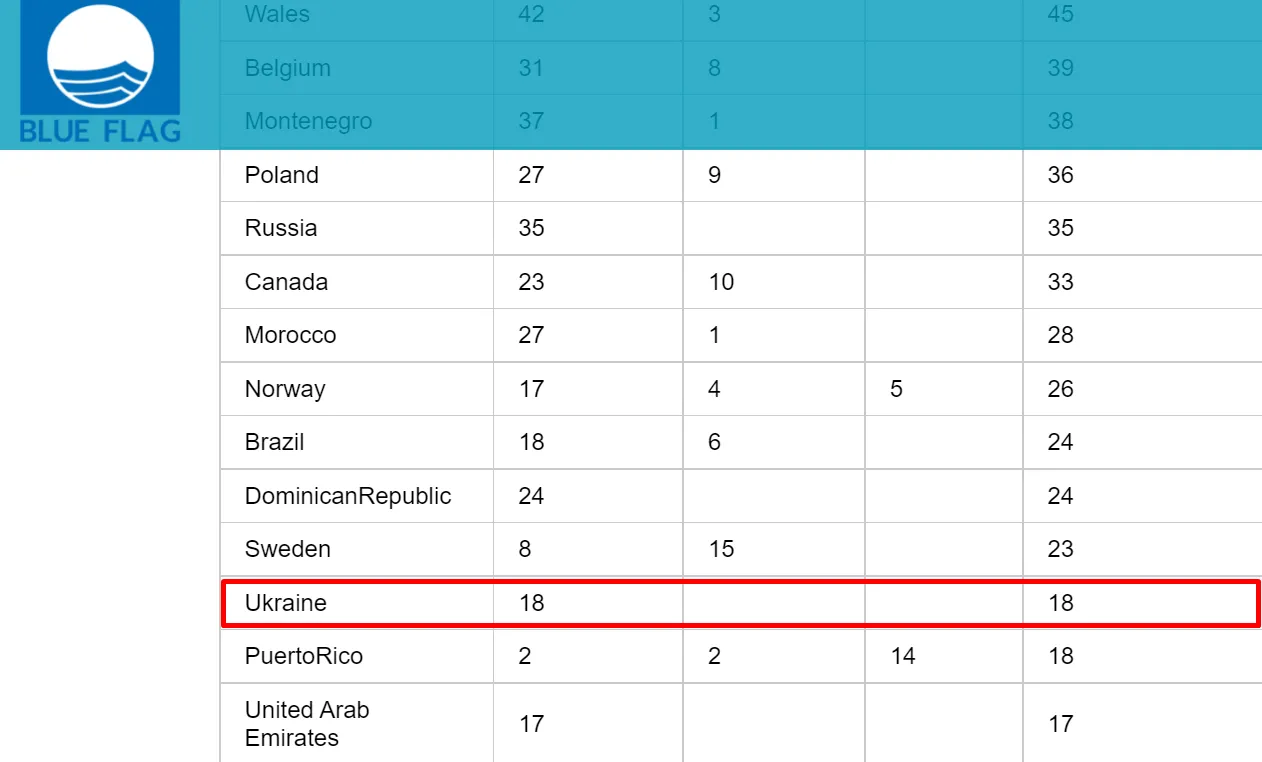This screenshot has width=1262, height=762.
Task: Click Canada's value 10 cell
Action: (721, 282)
